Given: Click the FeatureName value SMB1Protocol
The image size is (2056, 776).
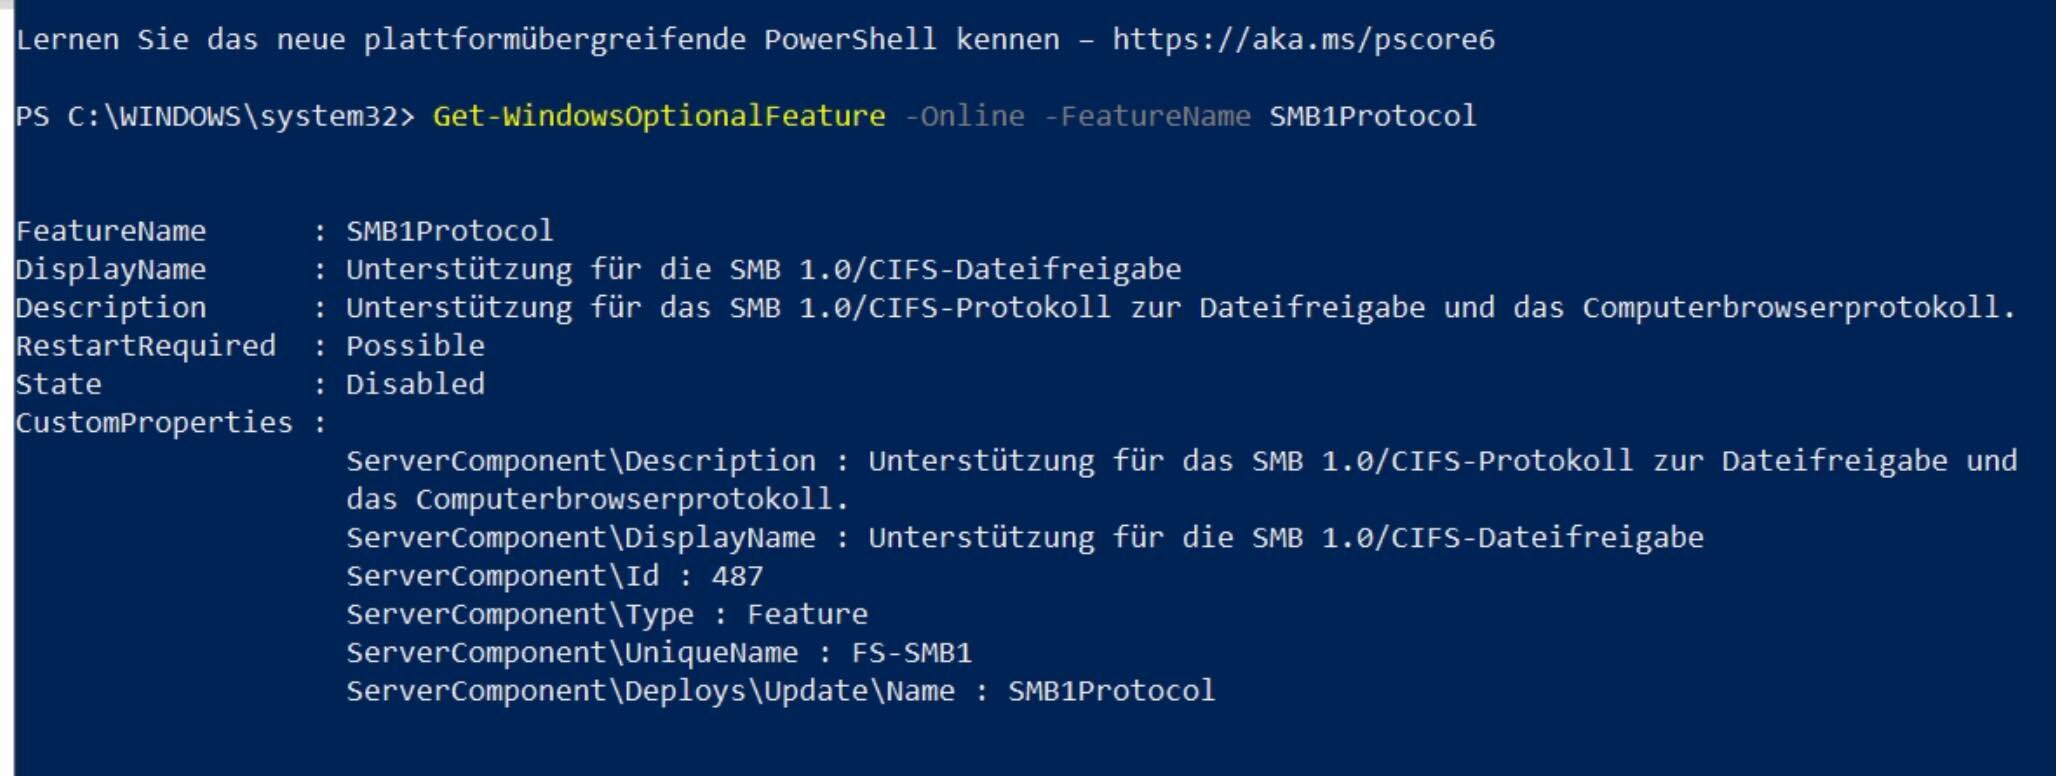Looking at the screenshot, I should coord(449,231).
